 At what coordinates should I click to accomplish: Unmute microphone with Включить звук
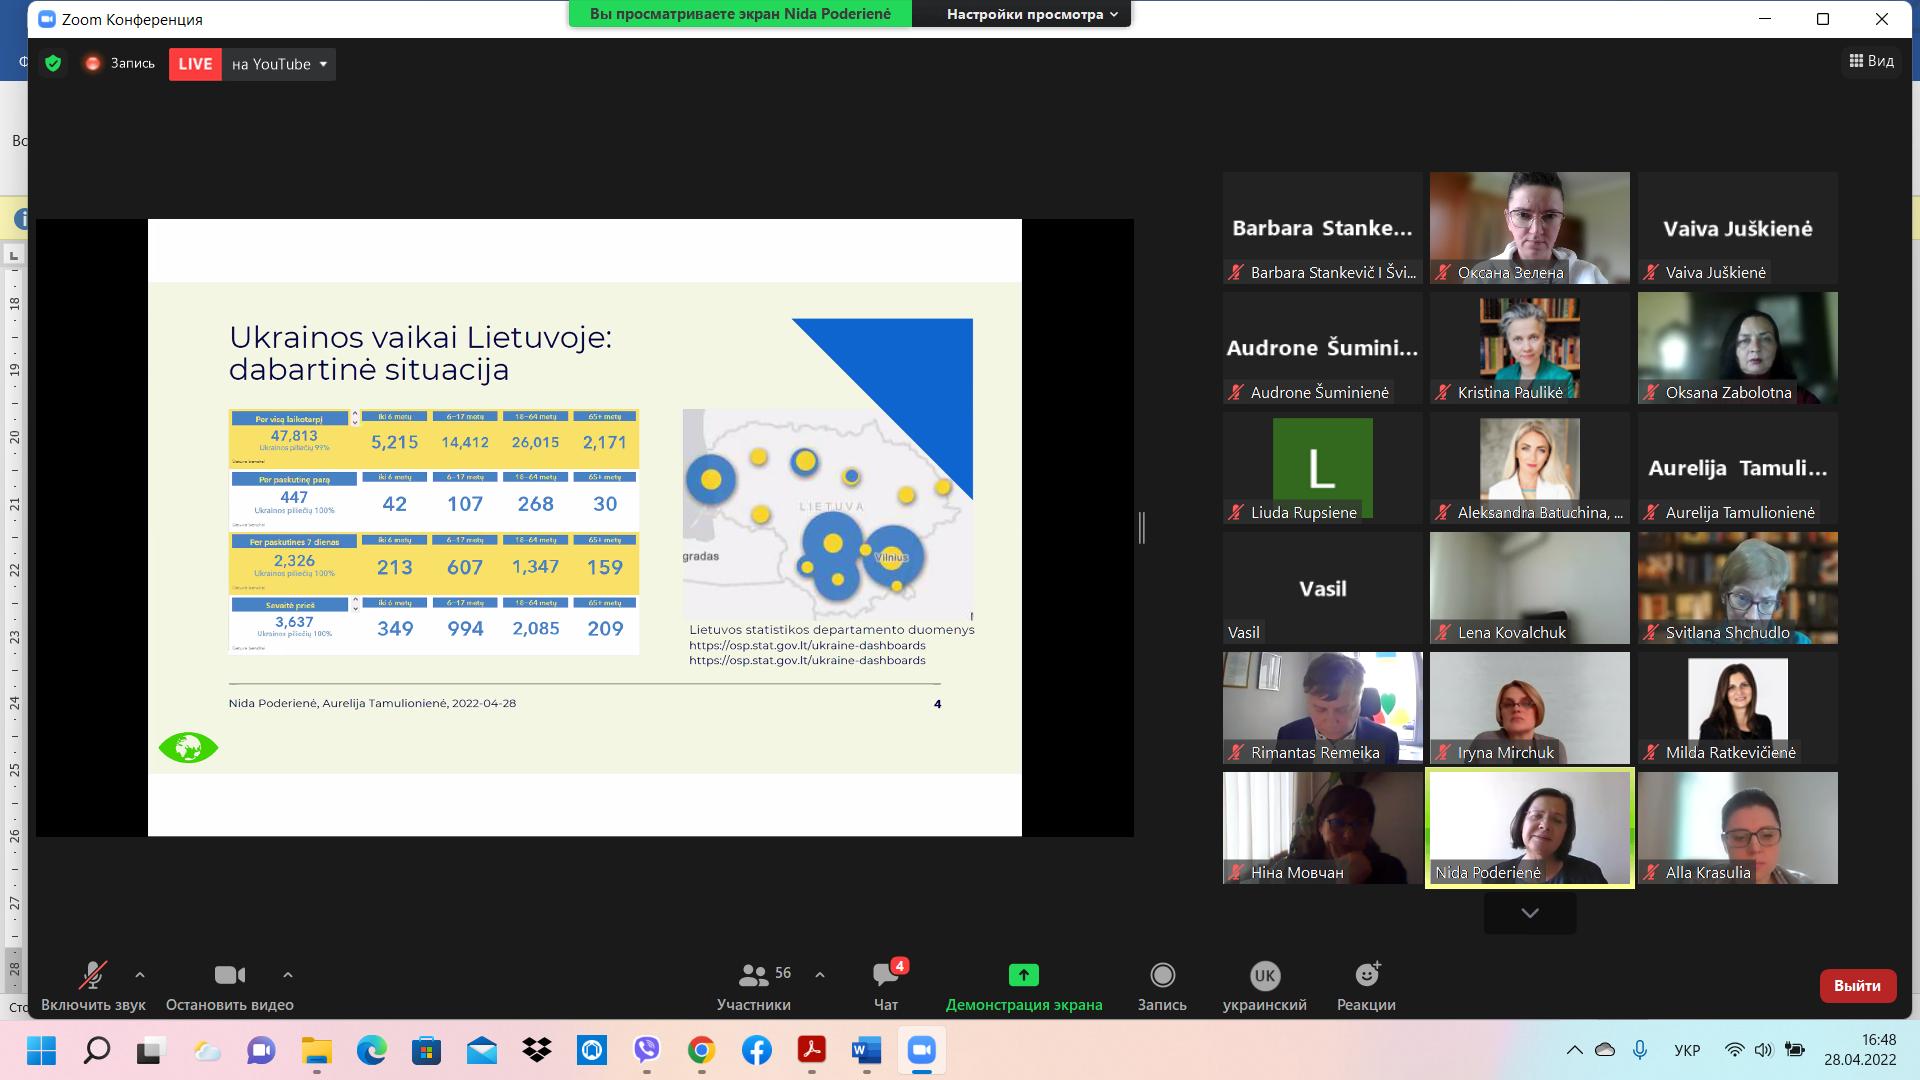[x=93, y=975]
